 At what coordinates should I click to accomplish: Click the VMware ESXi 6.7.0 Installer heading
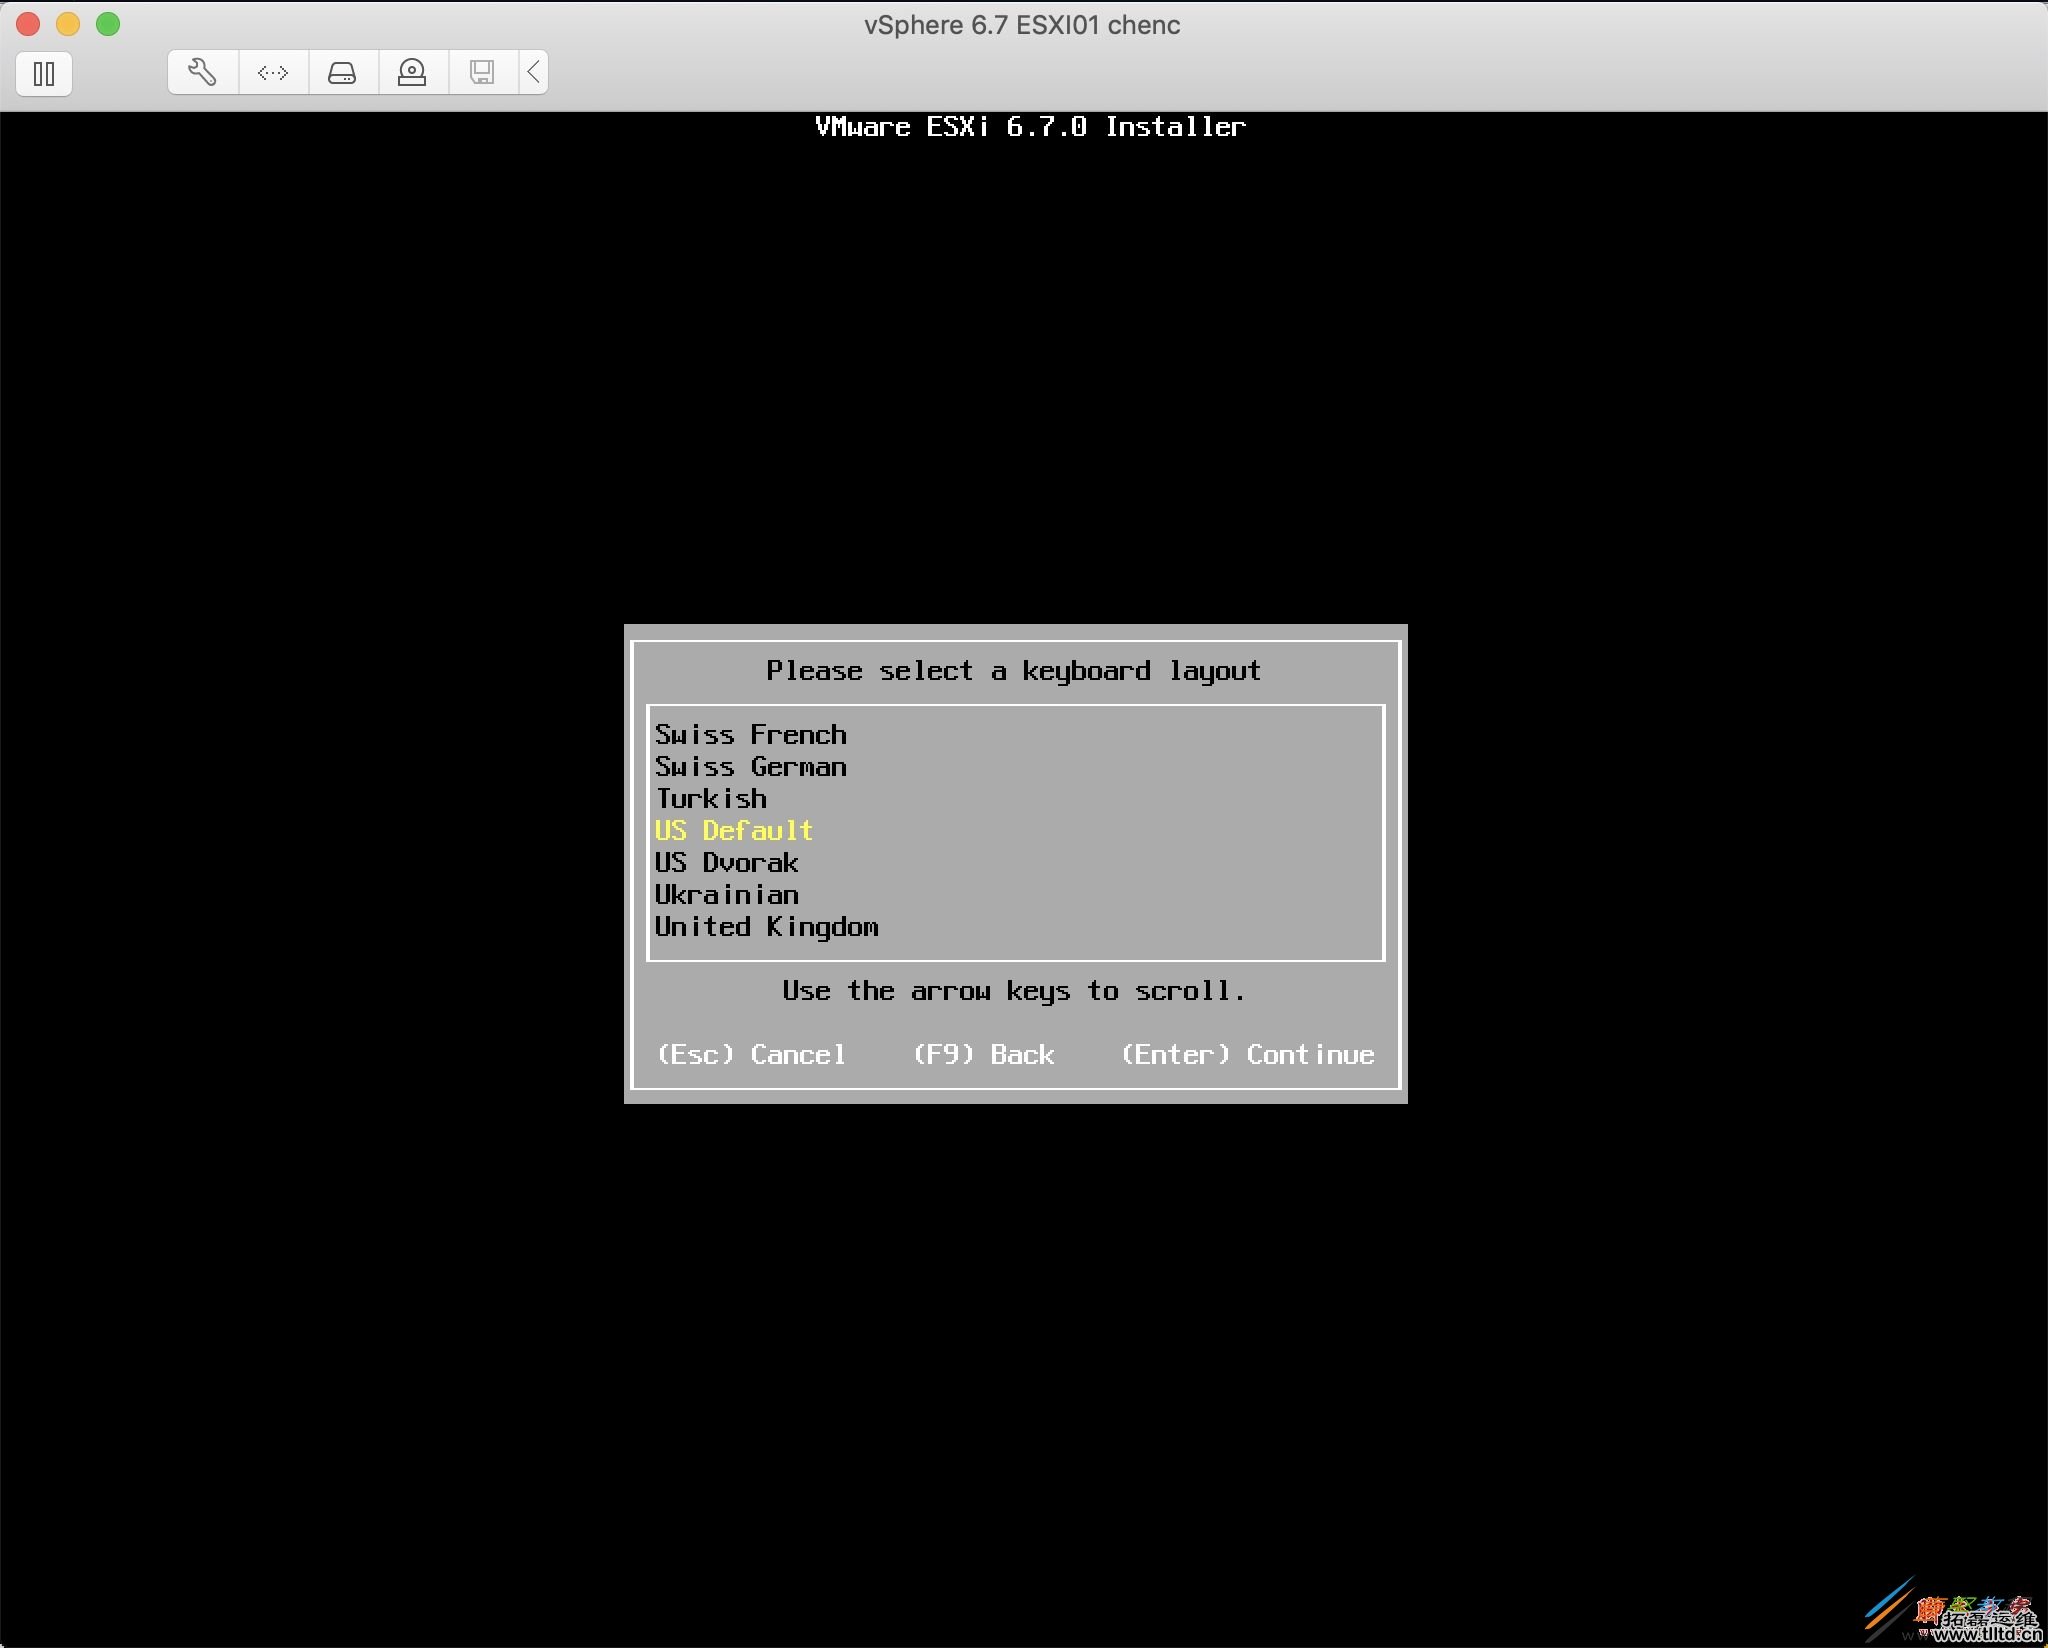coord(1030,127)
